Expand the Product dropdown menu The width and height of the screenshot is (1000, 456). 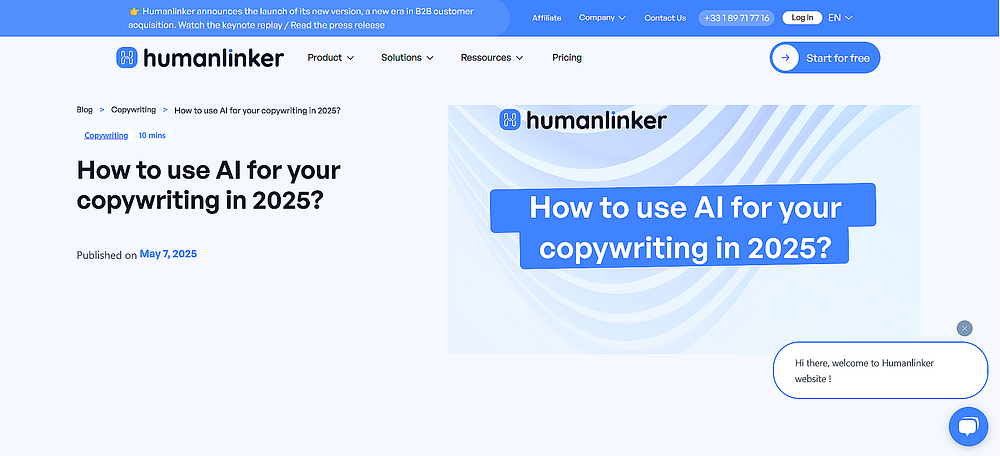pyautogui.click(x=330, y=57)
